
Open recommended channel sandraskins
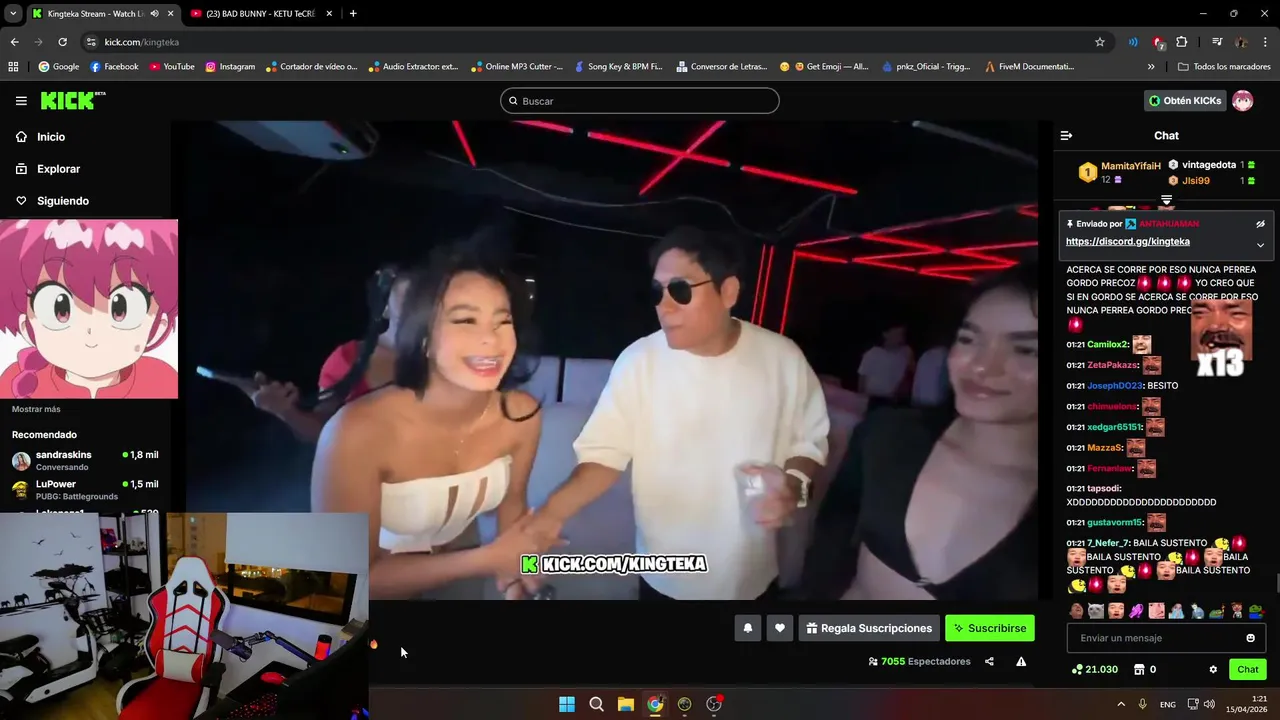[x=85, y=460]
